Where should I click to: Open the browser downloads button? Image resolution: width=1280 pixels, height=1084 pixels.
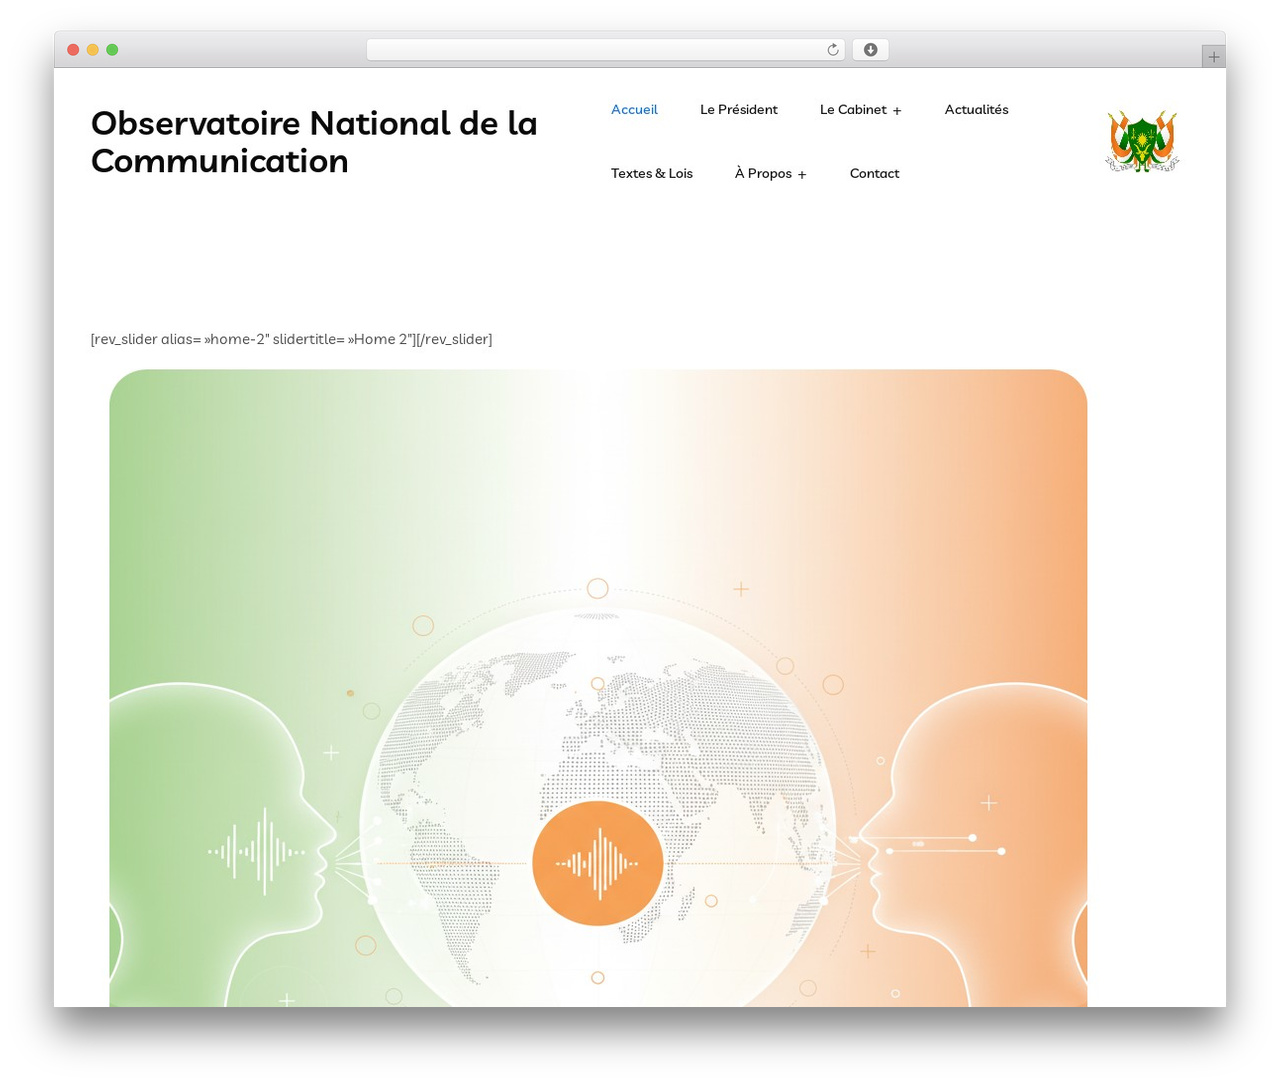point(870,50)
